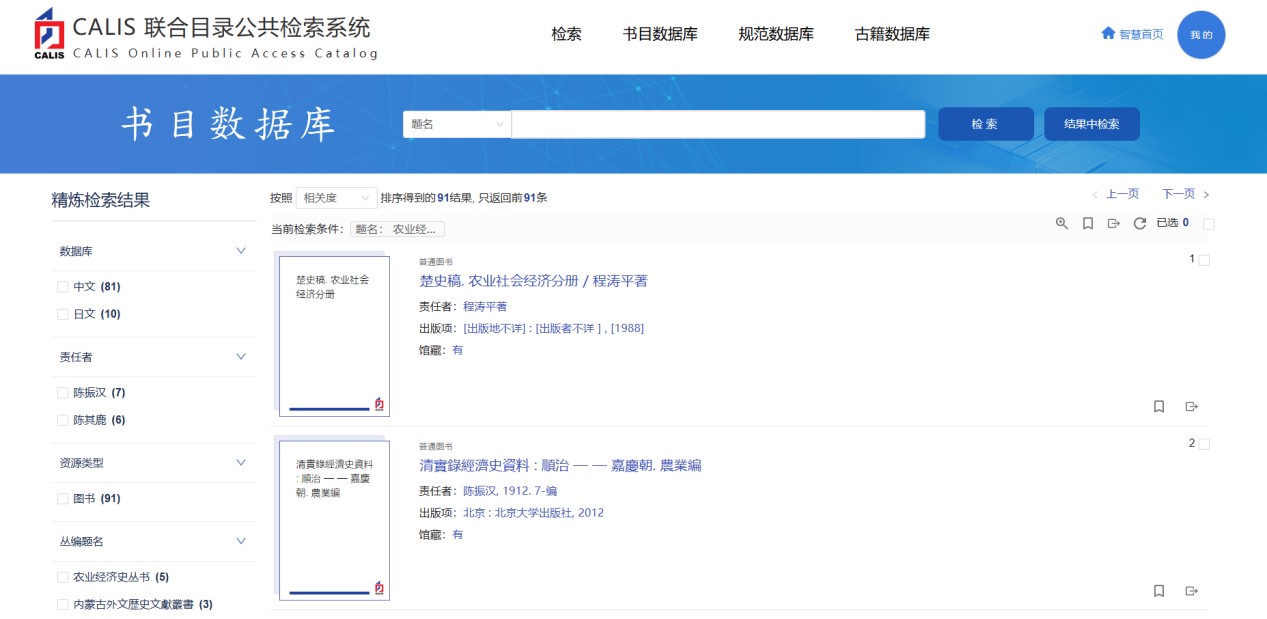This screenshot has width=1267, height=619.
Task: Tick the 中文 (81) checkbox
Action: [x=63, y=287]
